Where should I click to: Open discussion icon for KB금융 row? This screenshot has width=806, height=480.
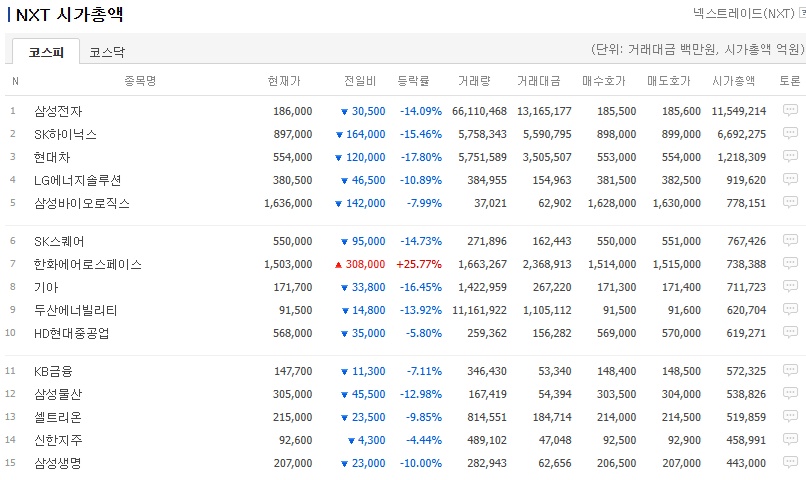click(x=790, y=370)
